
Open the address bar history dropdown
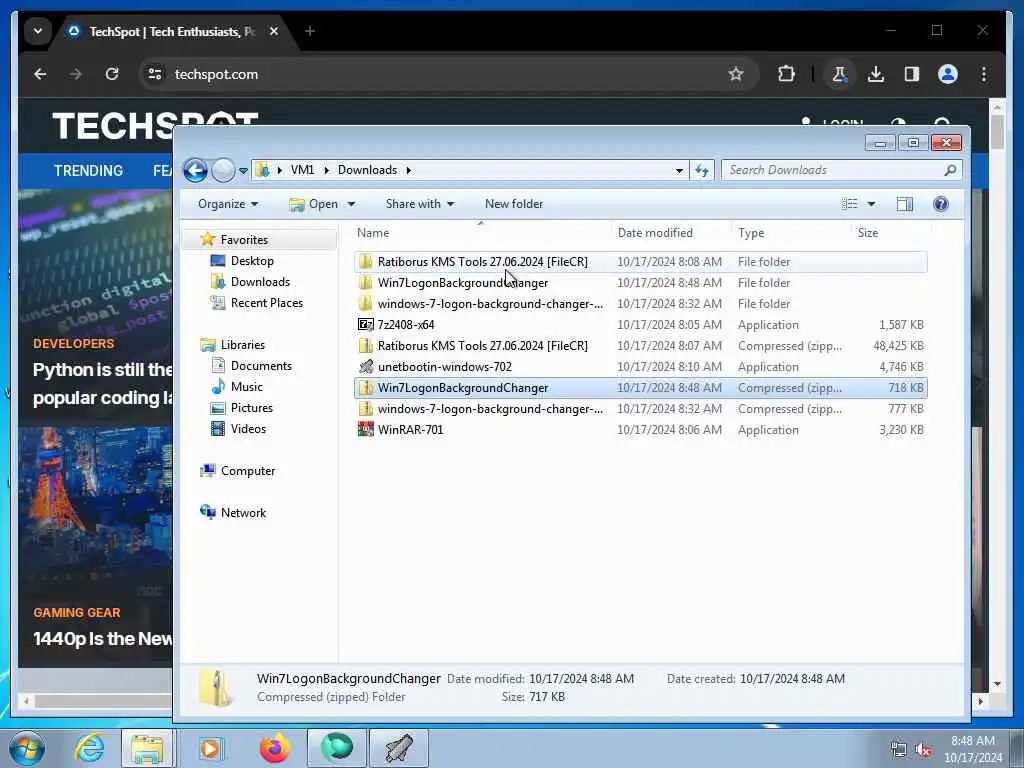pyautogui.click(x=679, y=170)
